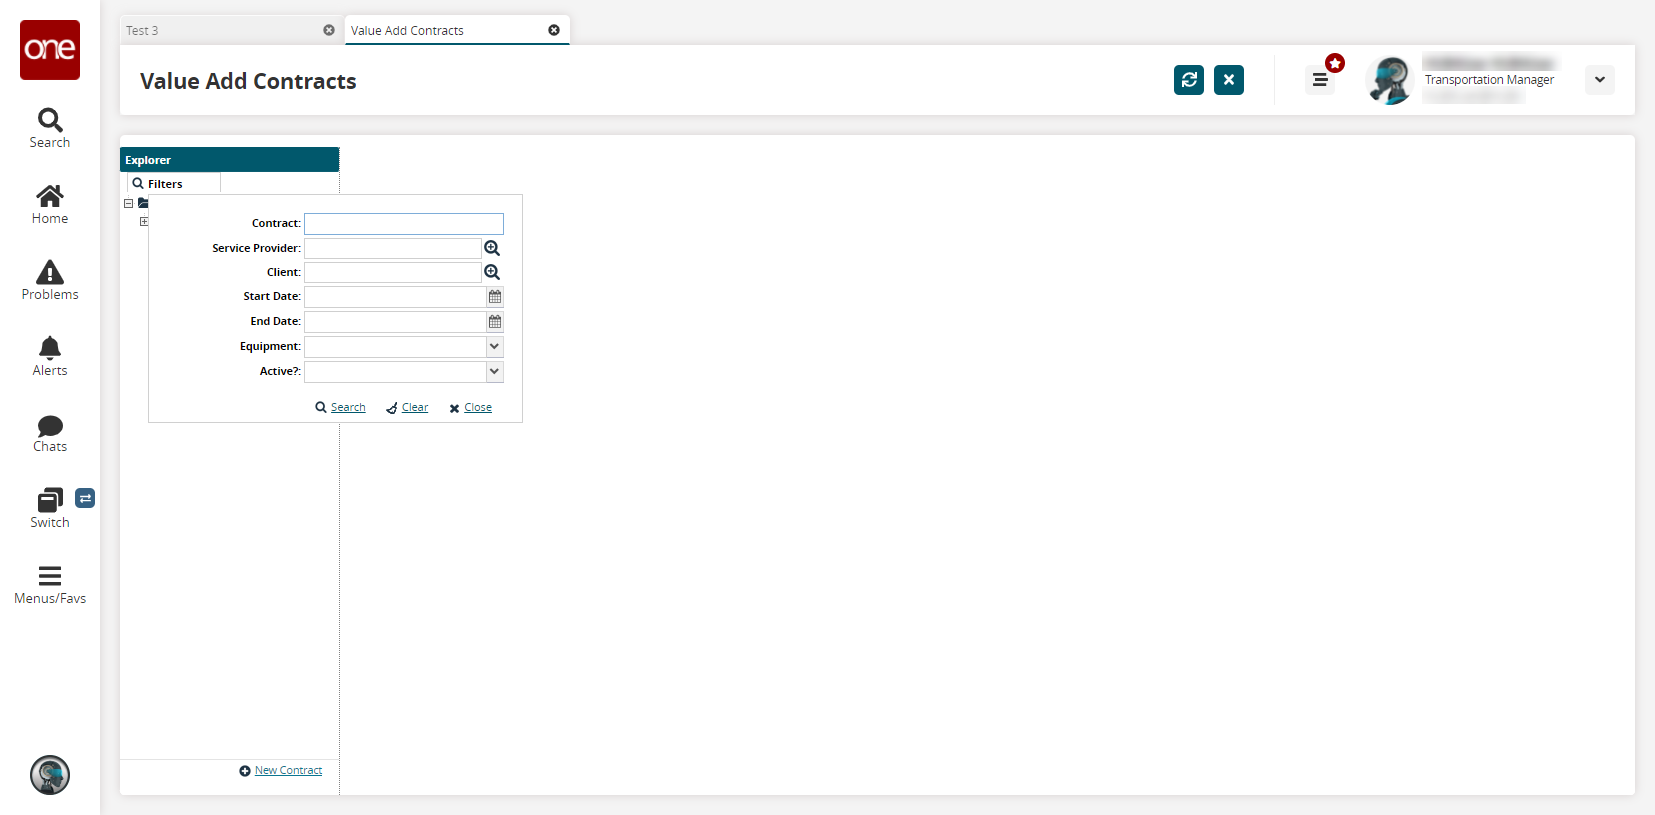The width and height of the screenshot is (1655, 815).
Task: Collapse the root folder tree node
Action: [x=129, y=203]
